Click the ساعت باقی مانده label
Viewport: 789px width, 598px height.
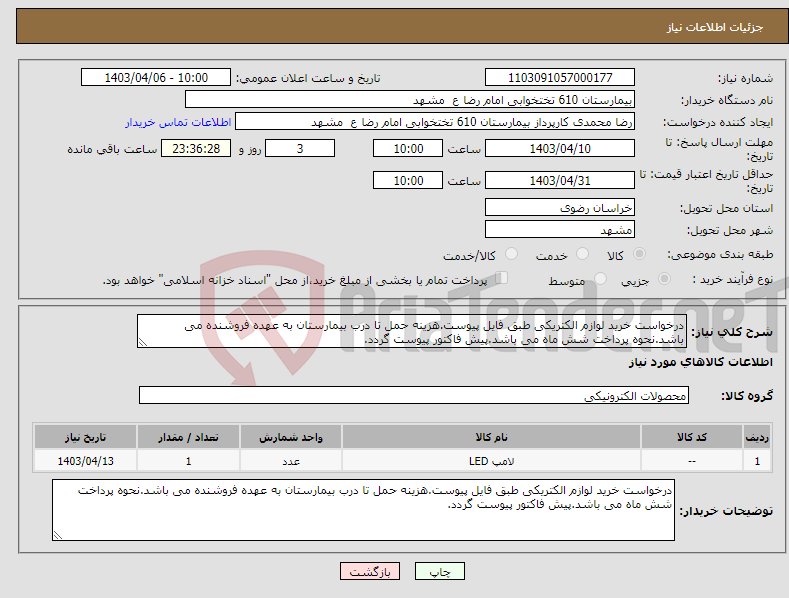click(x=112, y=150)
